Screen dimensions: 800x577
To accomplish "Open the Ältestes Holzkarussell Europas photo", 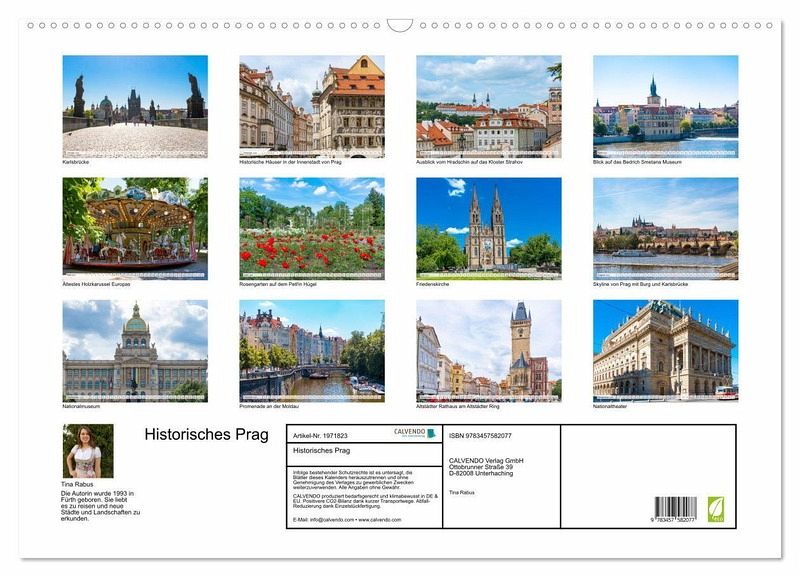I will coord(135,229).
